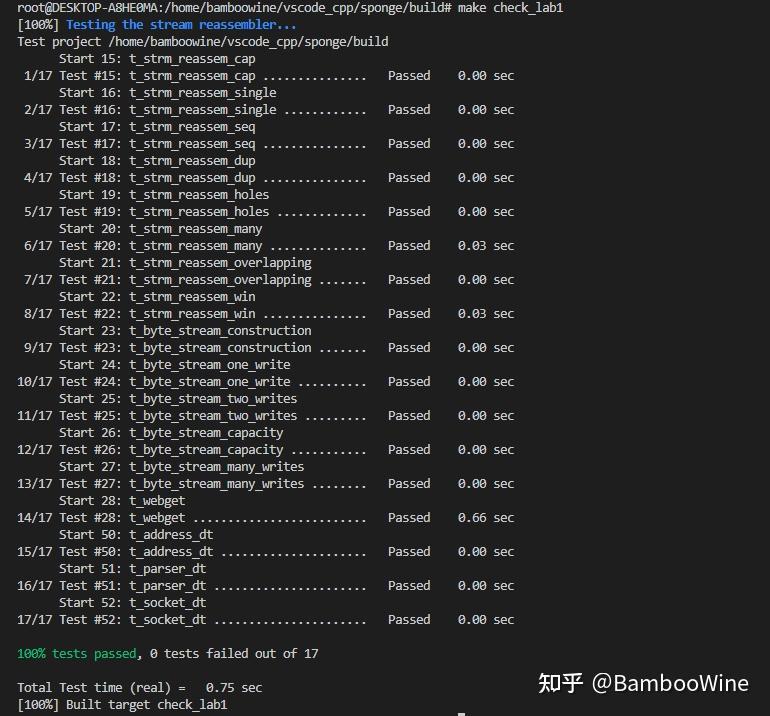Click 'Test #19: t_strm_reassem_holes' result name
The width and height of the screenshot is (770, 716).
(x=164, y=211)
